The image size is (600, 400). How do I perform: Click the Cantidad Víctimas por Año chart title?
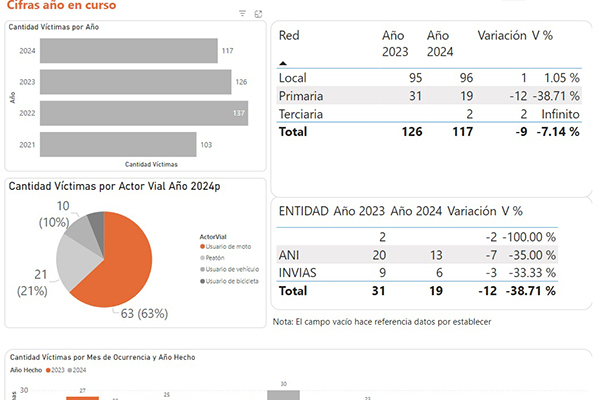pos(54,27)
